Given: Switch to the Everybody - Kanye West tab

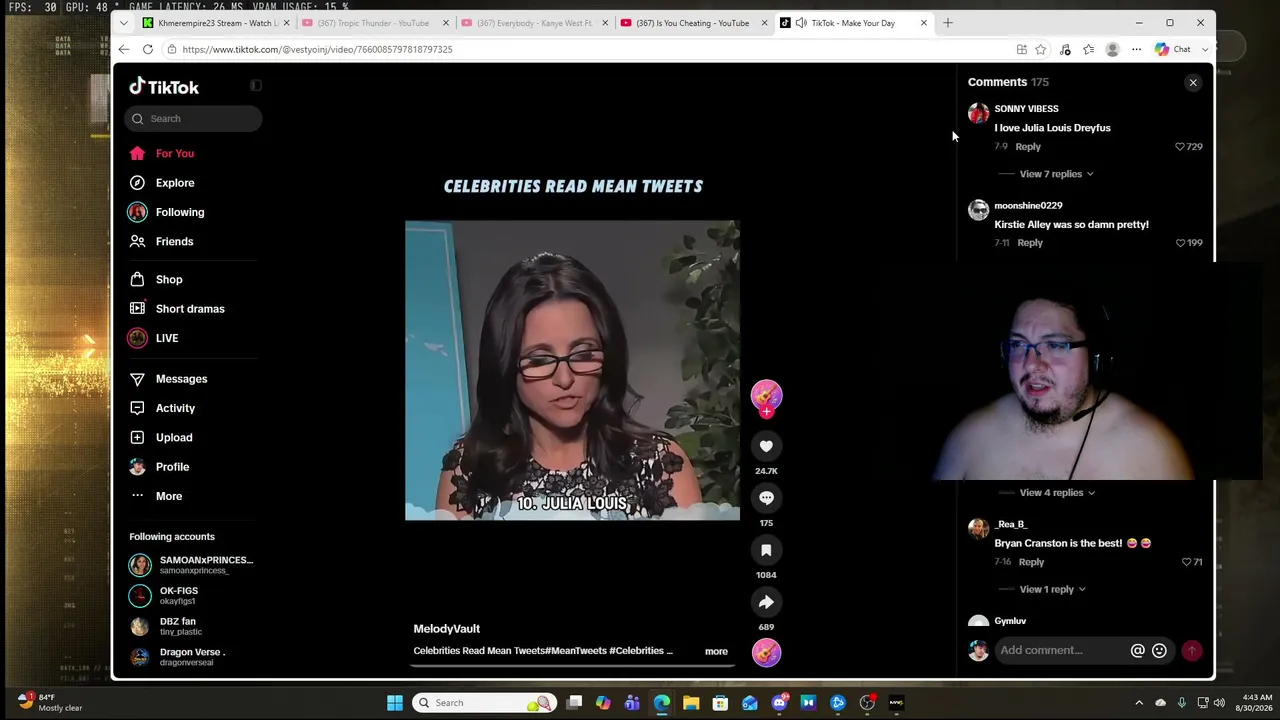Looking at the screenshot, I should click(533, 23).
